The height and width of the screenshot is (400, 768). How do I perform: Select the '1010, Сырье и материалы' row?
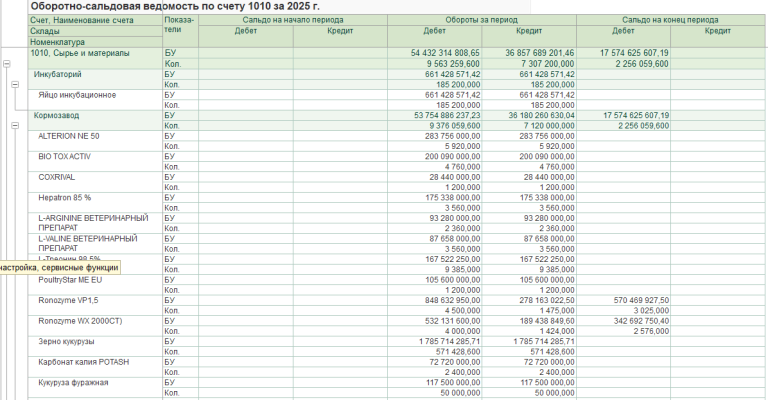[80, 53]
